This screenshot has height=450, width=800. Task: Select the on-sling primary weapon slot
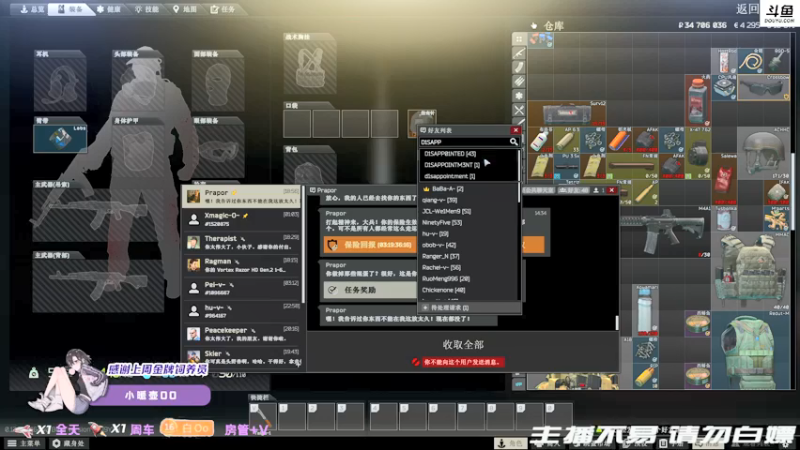click(x=98, y=212)
